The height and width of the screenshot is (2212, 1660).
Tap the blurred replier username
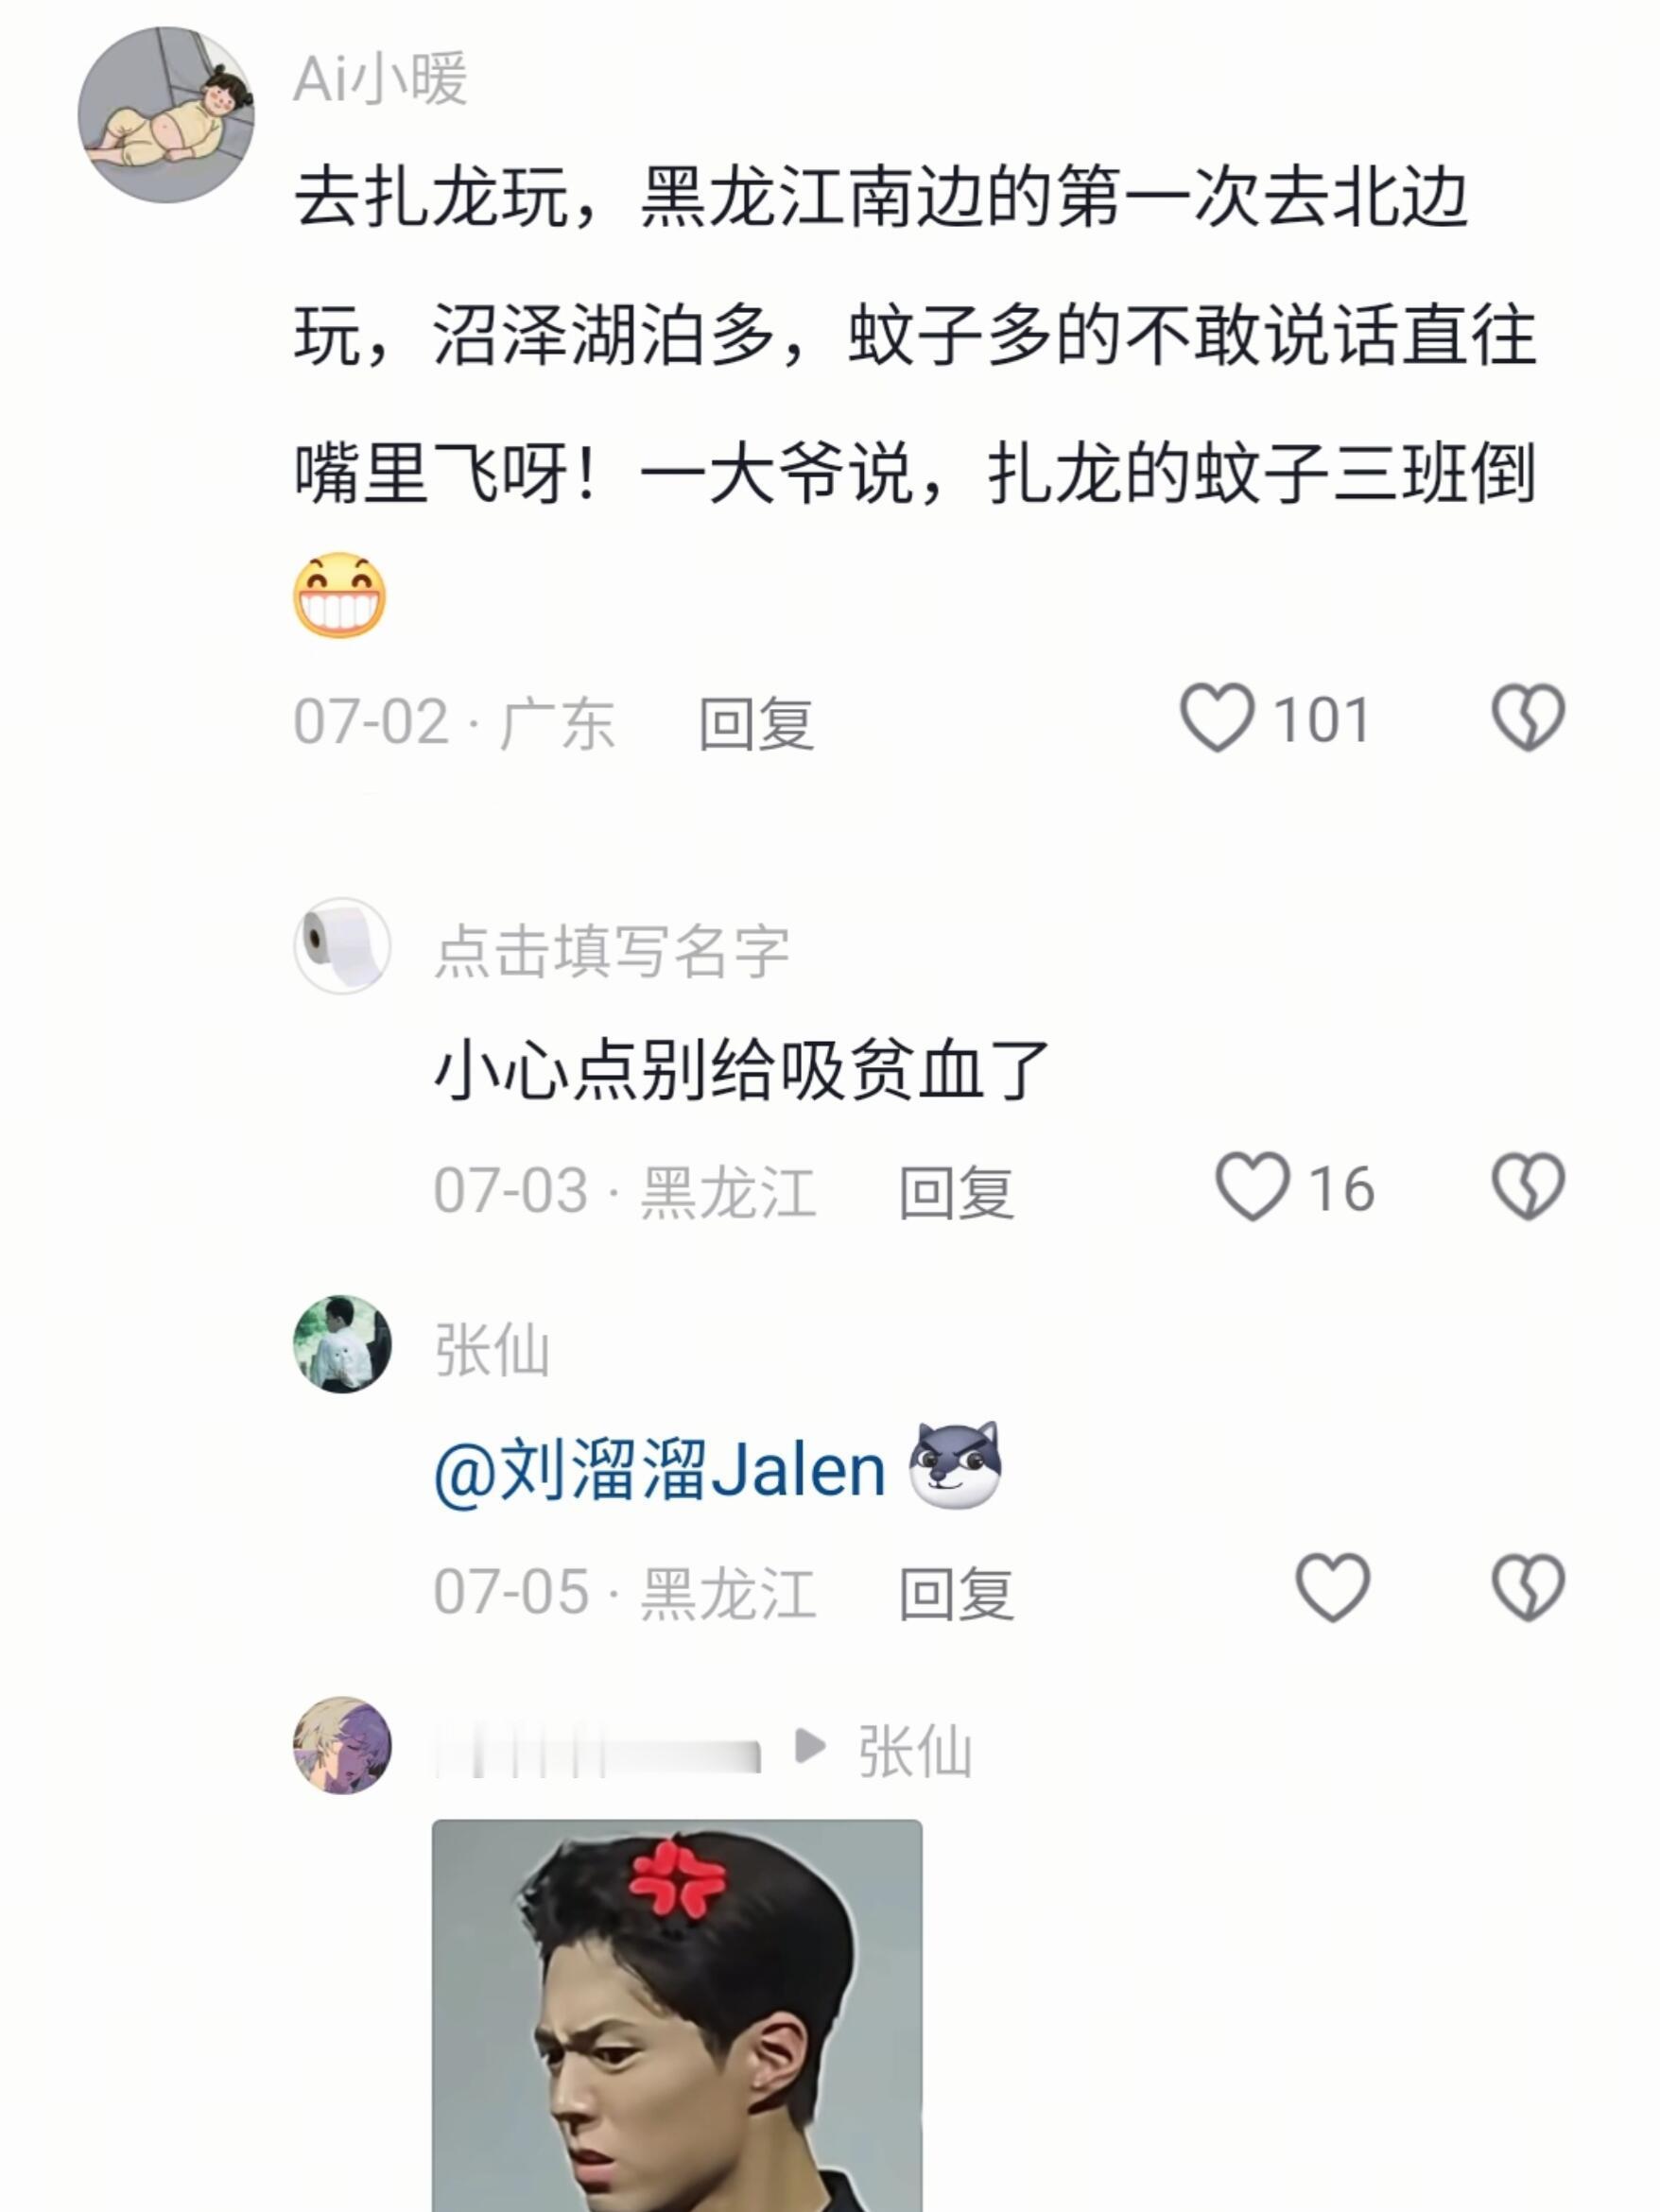coord(597,1750)
